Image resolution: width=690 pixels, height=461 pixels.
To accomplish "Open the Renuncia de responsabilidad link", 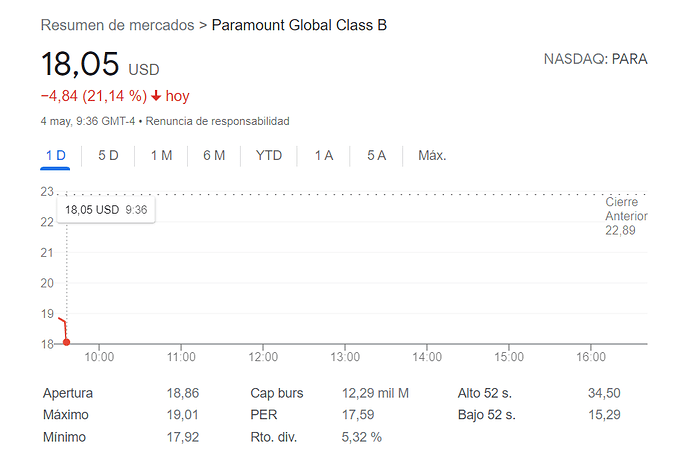I will [x=217, y=121].
